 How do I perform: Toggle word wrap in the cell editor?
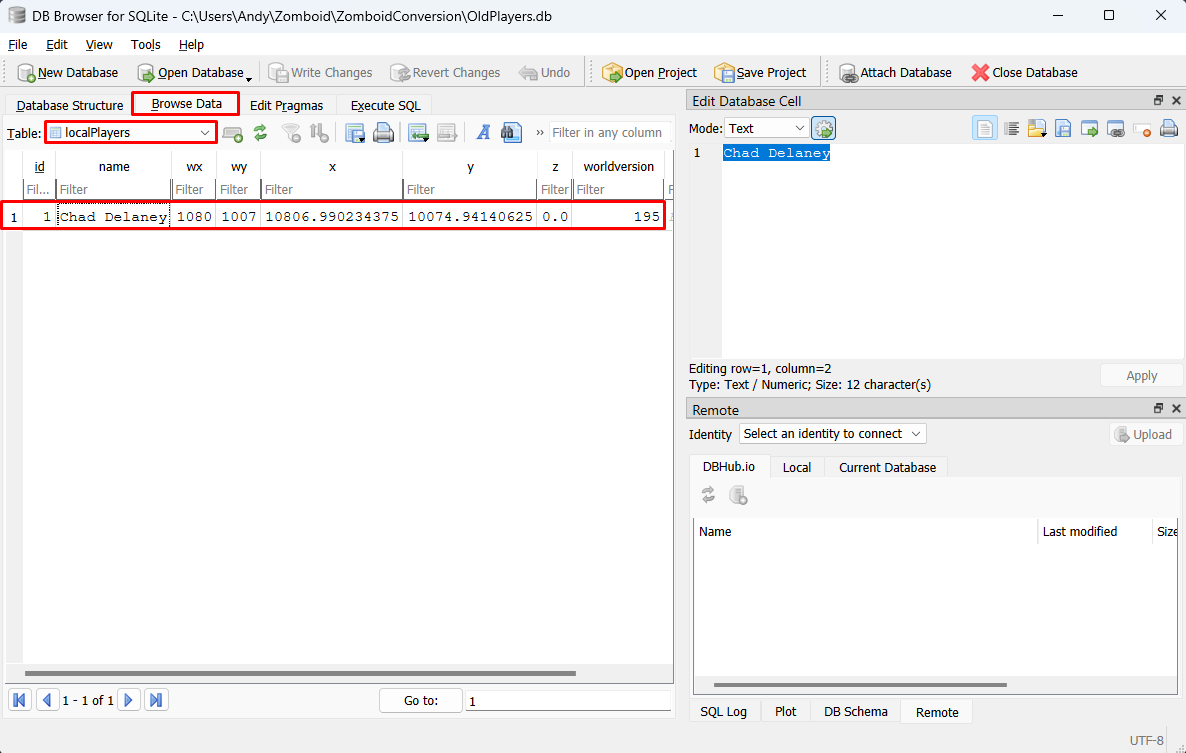[1012, 128]
